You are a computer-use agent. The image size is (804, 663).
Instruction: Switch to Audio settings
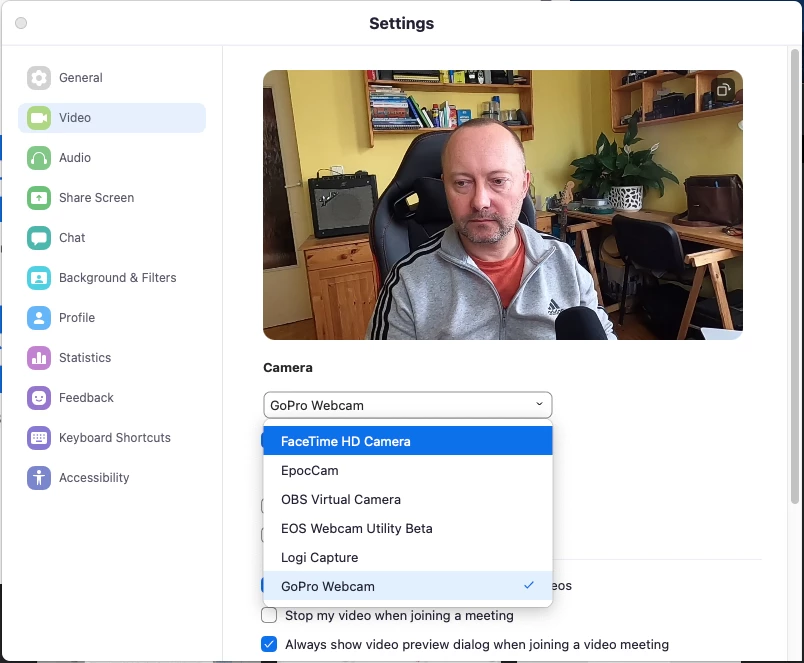click(112, 158)
